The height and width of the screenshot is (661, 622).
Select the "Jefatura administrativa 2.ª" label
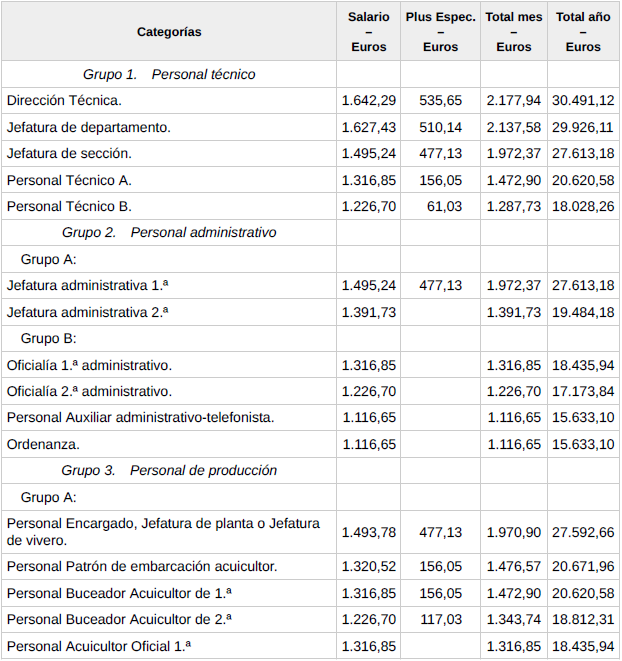(x=87, y=312)
